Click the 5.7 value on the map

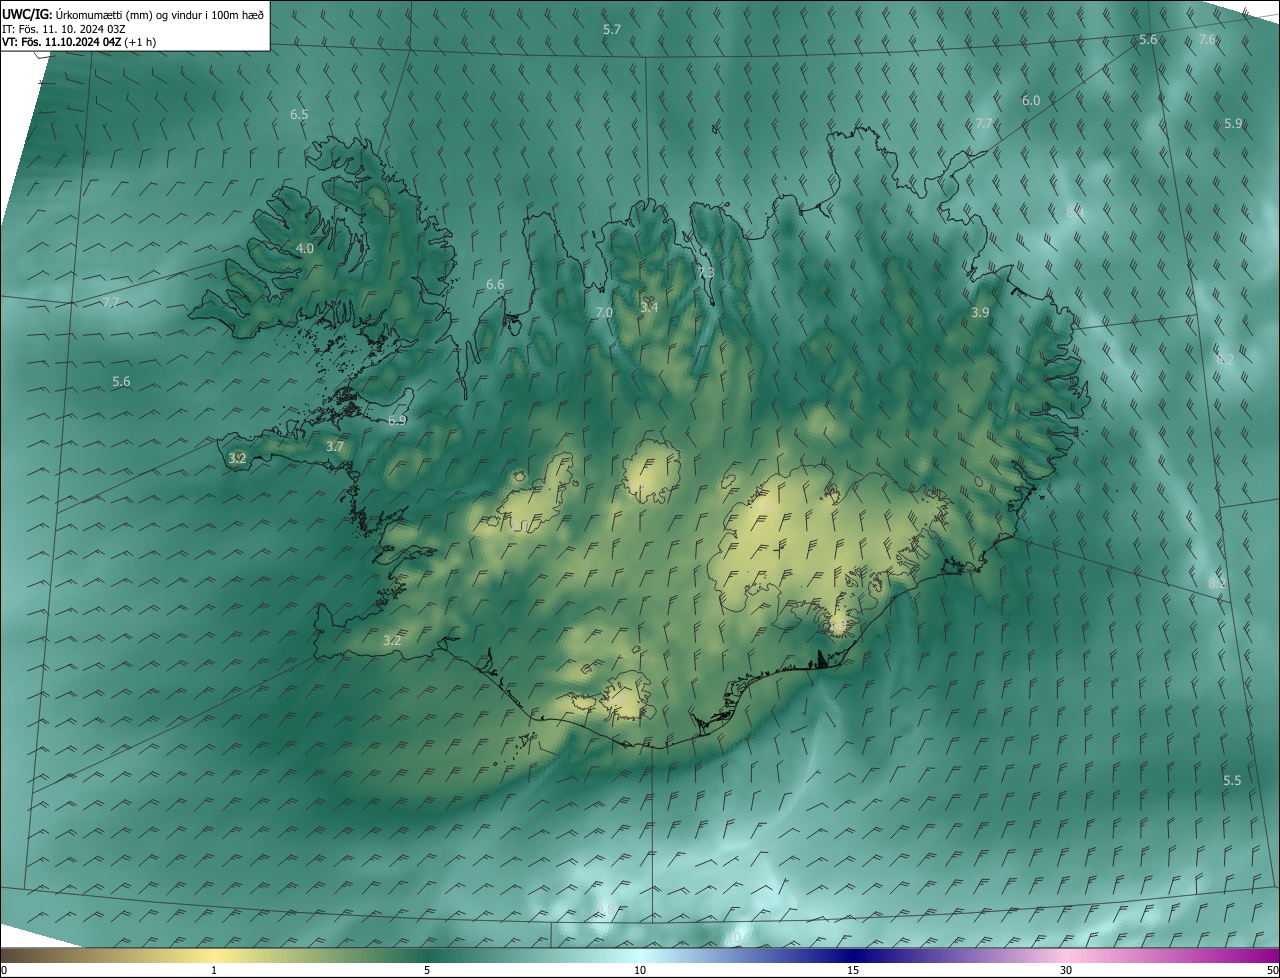[x=612, y=30]
